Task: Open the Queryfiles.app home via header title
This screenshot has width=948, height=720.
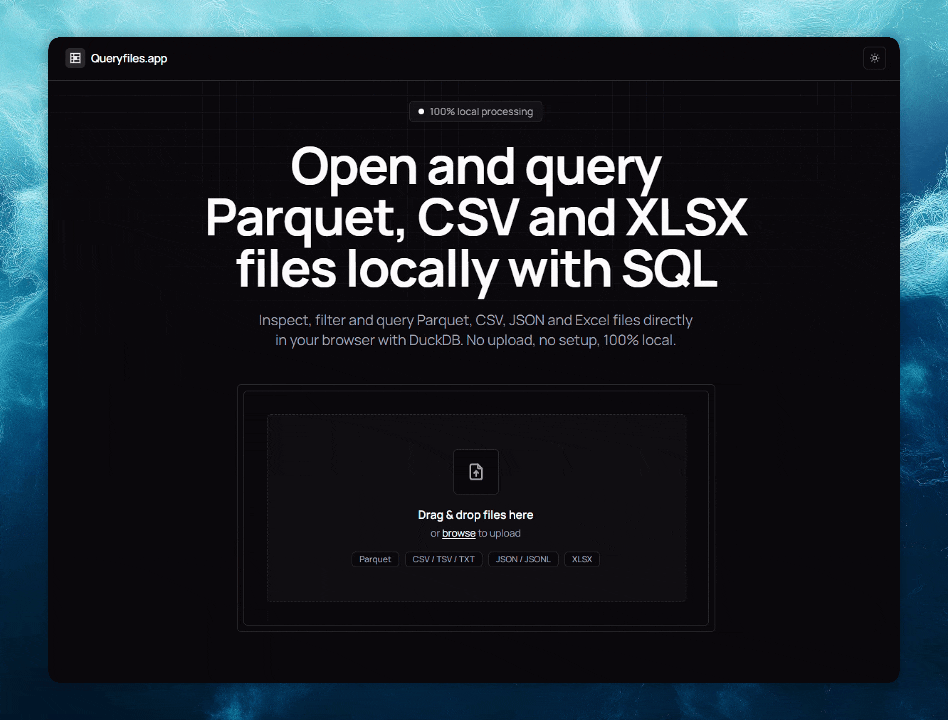Action: [128, 58]
